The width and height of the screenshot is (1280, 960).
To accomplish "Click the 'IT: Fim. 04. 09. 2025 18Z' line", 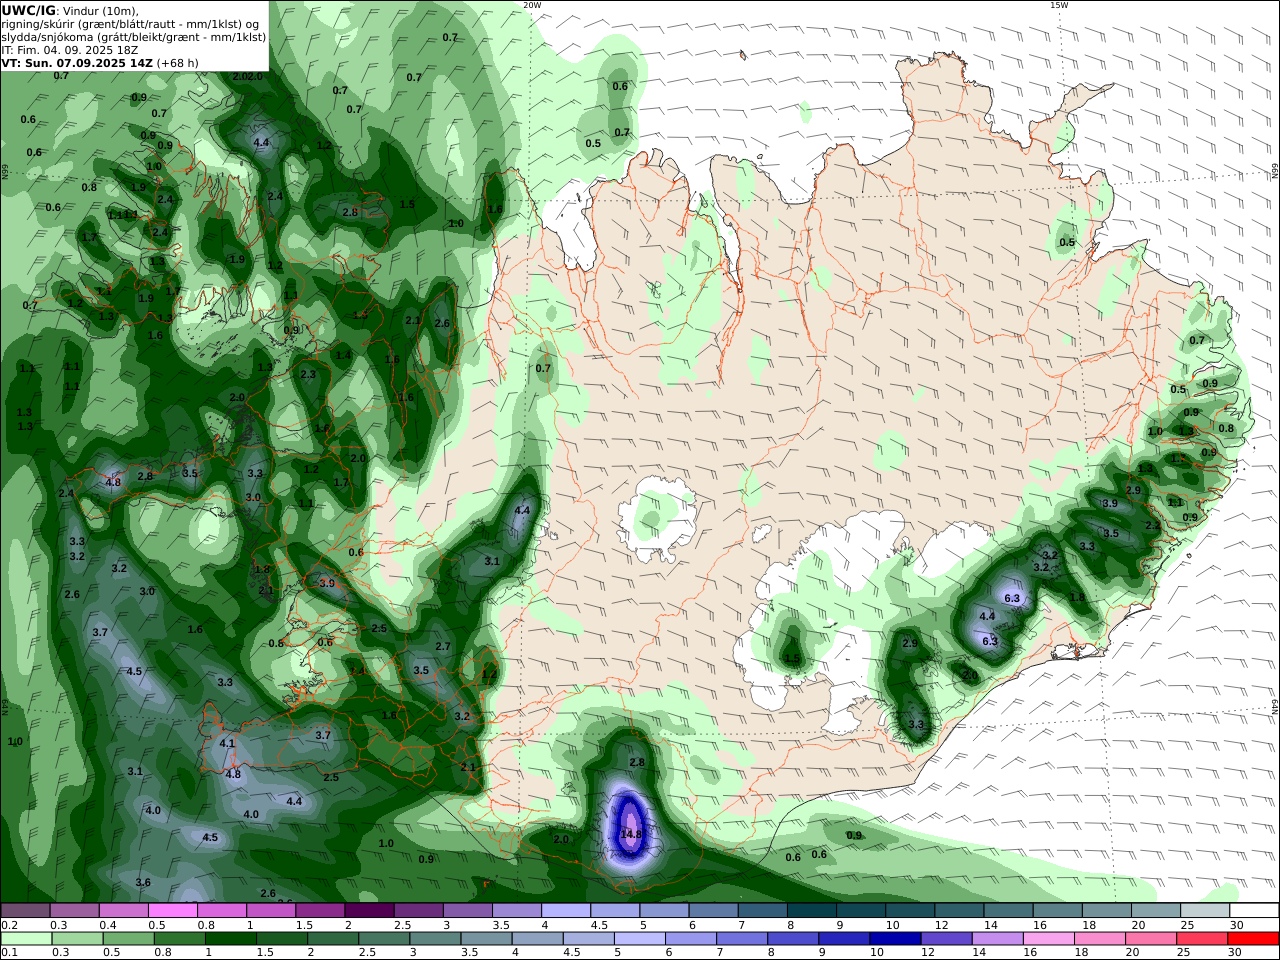I will (x=72, y=50).
